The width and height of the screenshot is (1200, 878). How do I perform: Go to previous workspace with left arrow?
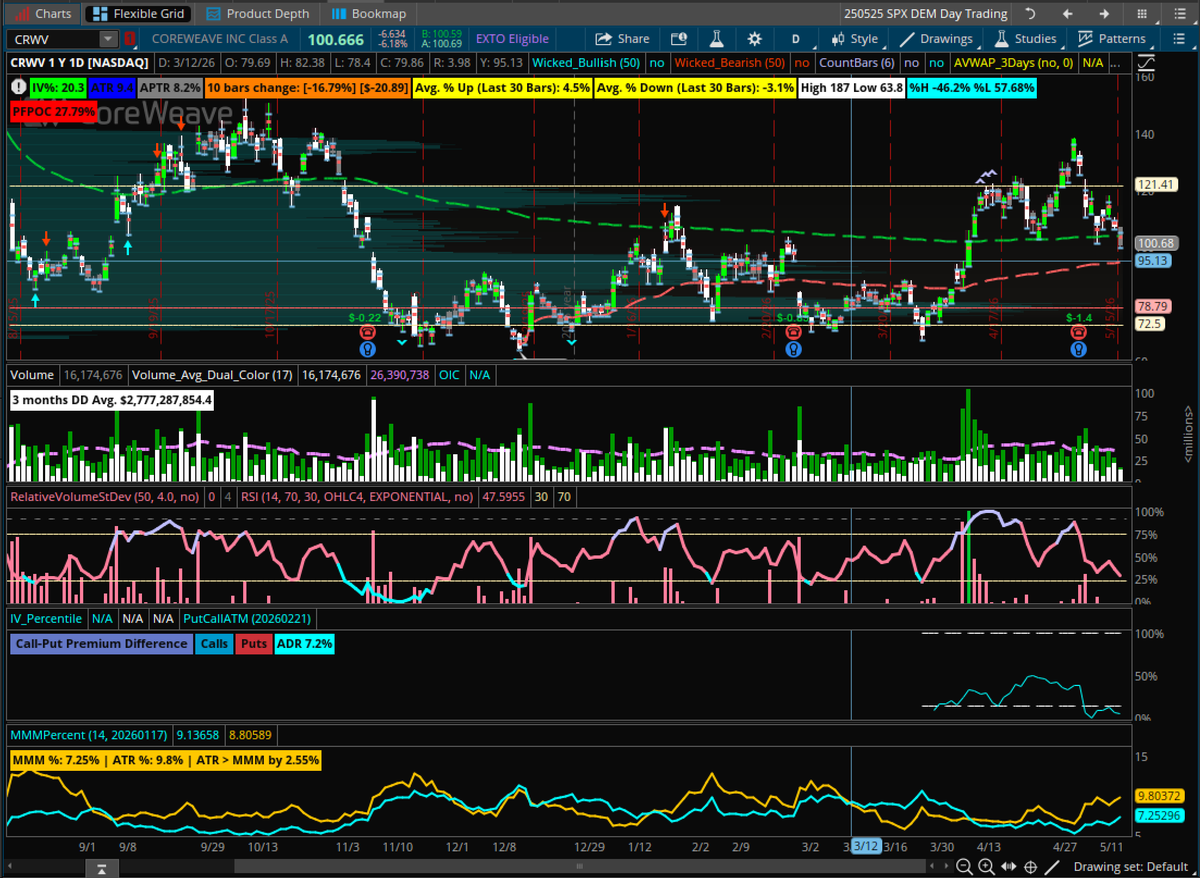(x=1067, y=14)
